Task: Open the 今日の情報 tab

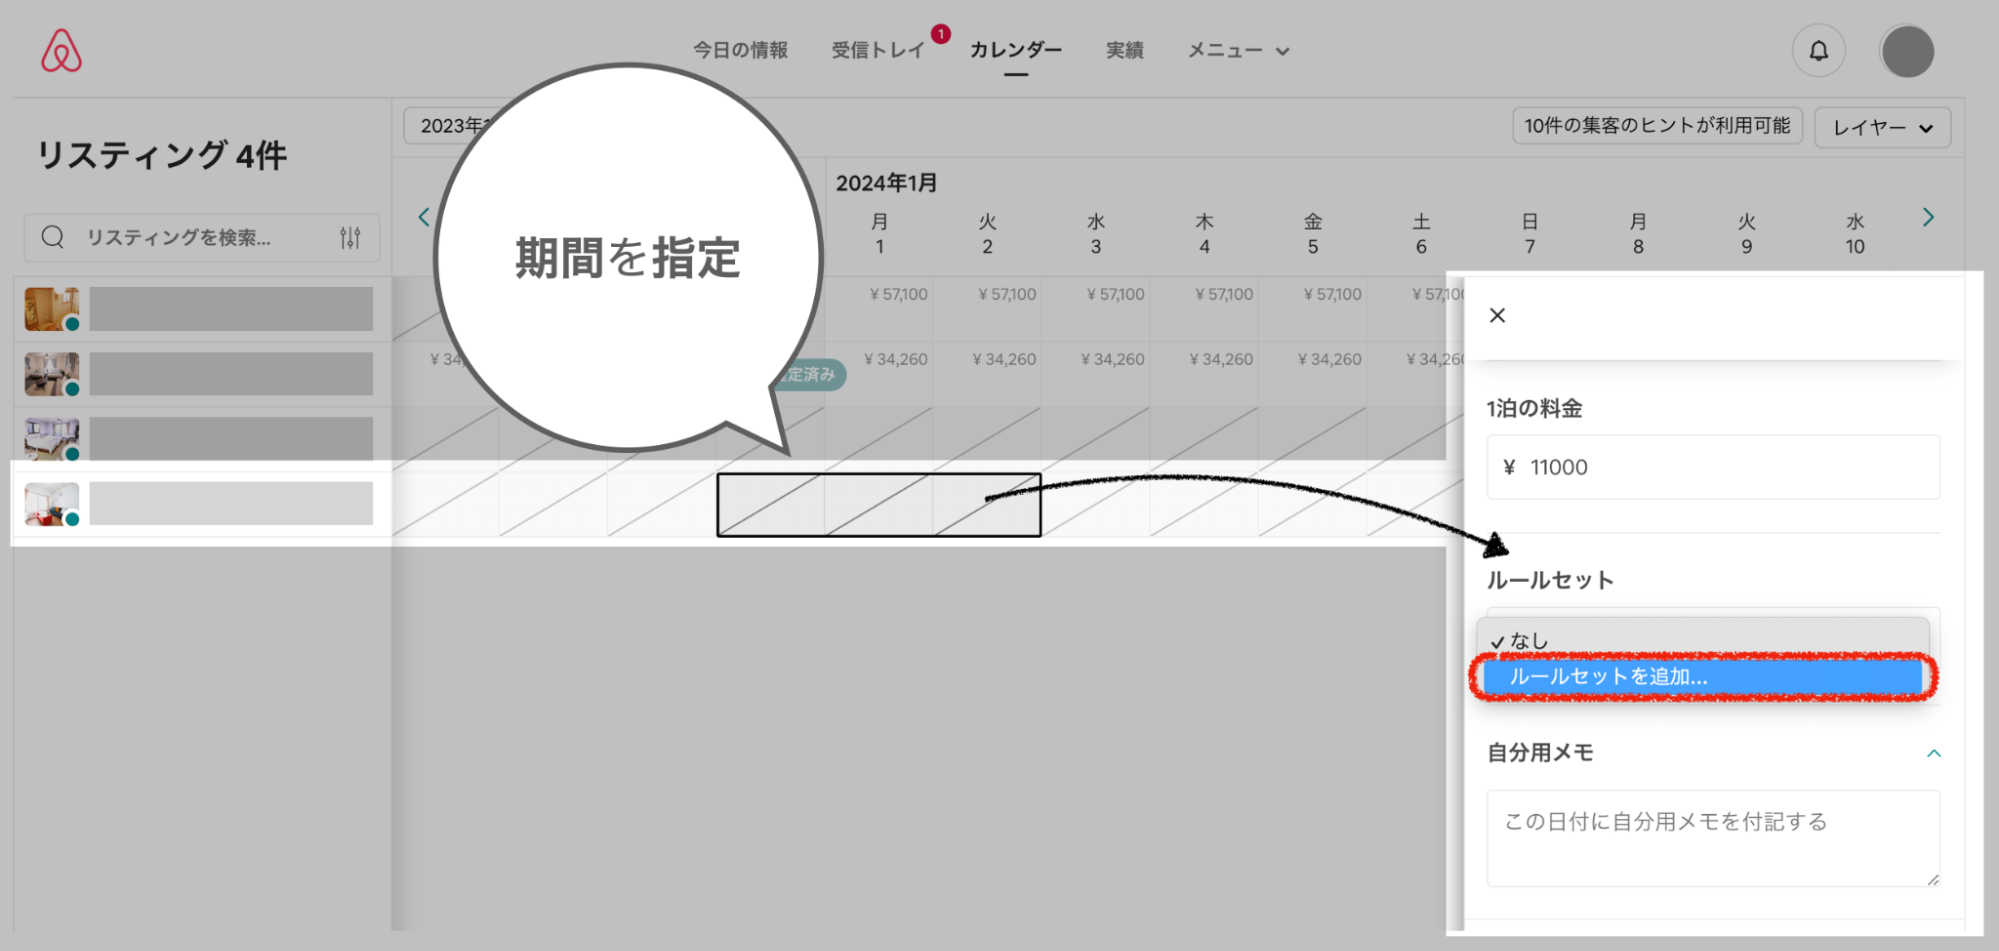Action: click(740, 51)
